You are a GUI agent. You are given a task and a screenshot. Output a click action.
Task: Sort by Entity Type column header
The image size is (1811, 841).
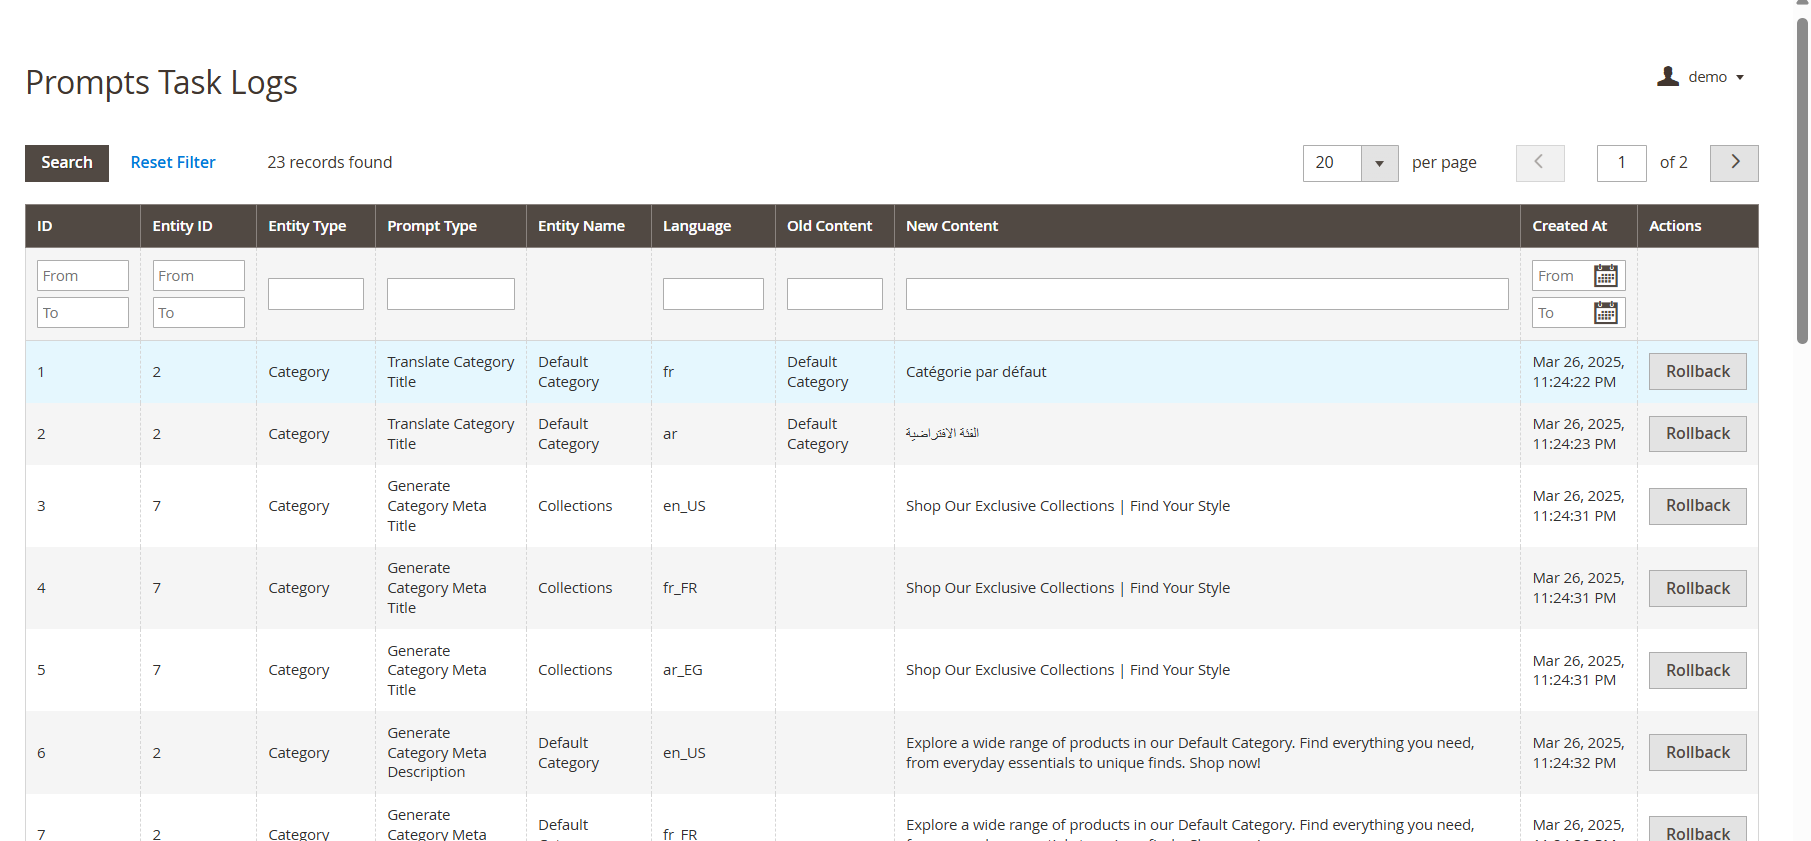316,226
